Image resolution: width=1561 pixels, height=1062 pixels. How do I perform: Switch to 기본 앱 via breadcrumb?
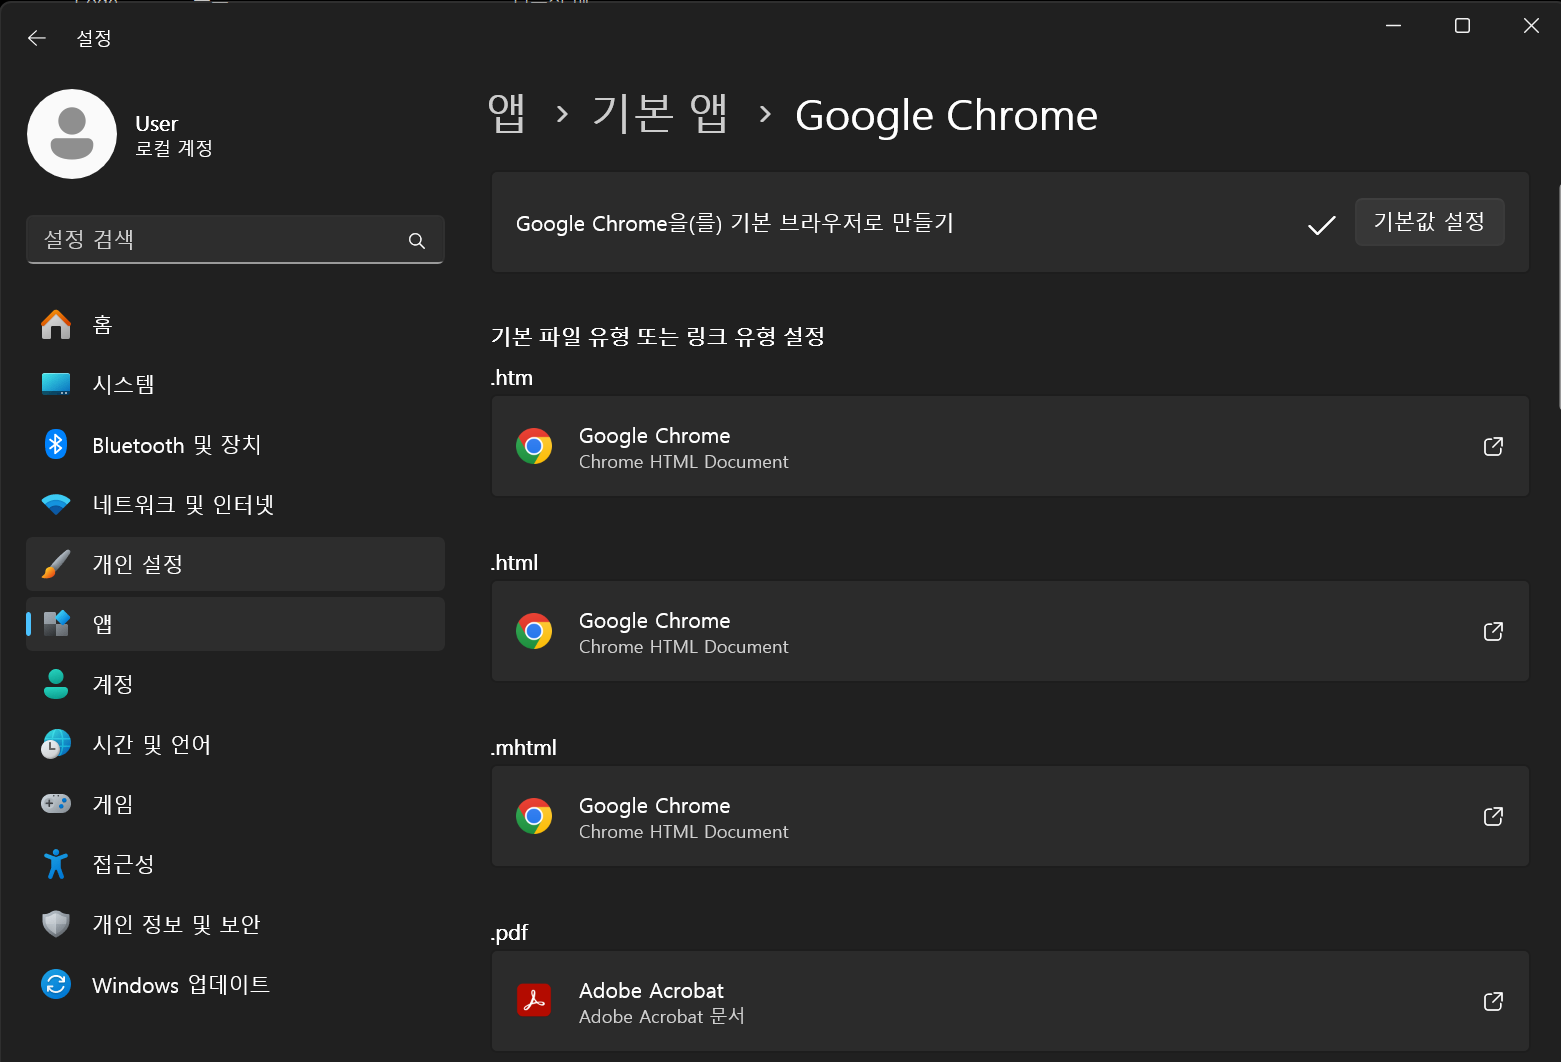pyautogui.click(x=660, y=114)
